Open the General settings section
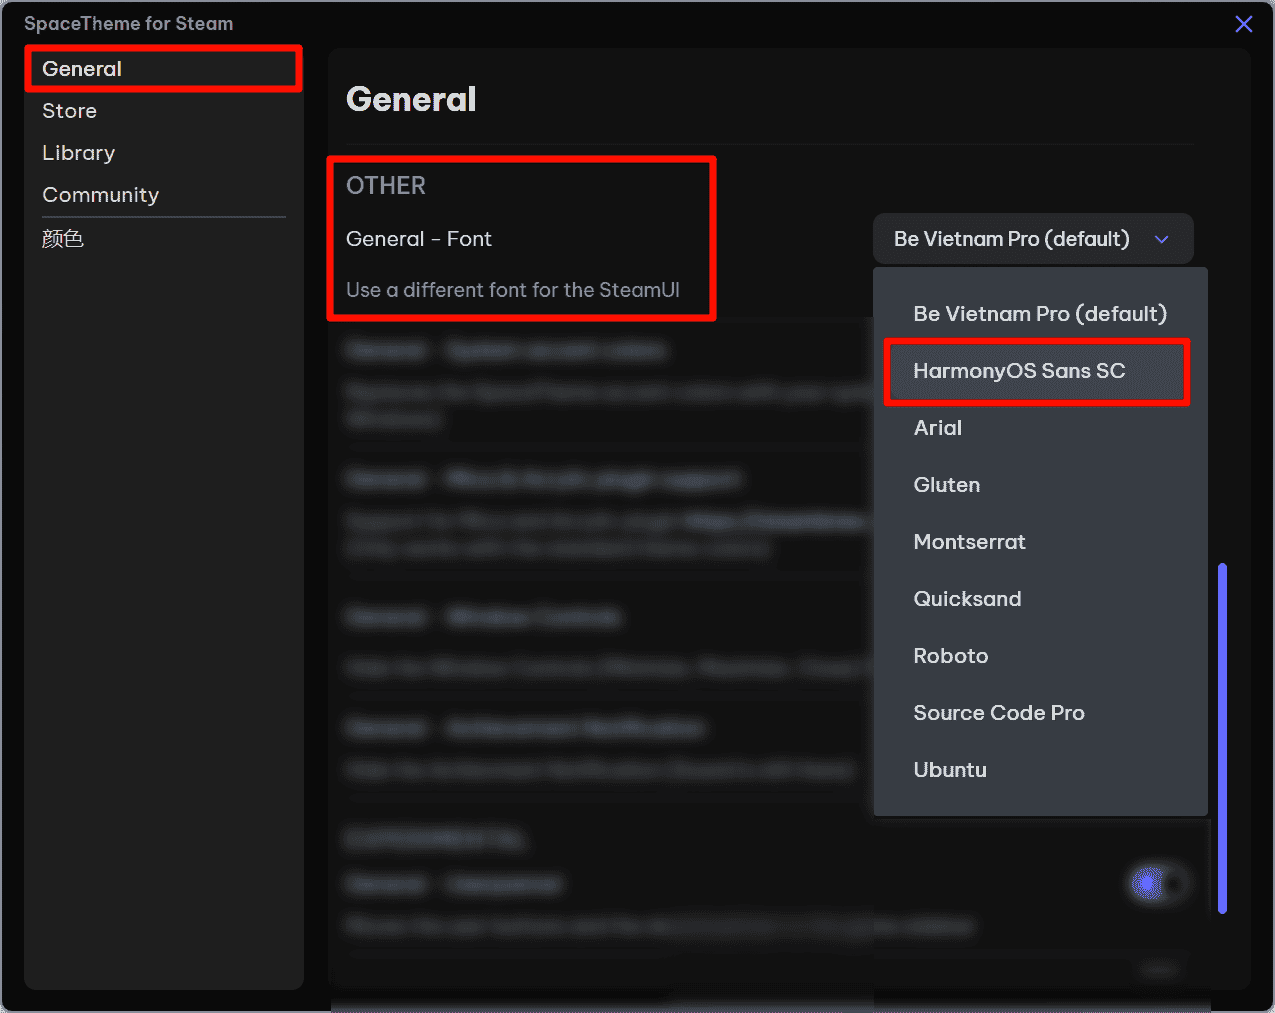Screen dimensions: 1275x1013 pyautogui.click(x=82, y=69)
